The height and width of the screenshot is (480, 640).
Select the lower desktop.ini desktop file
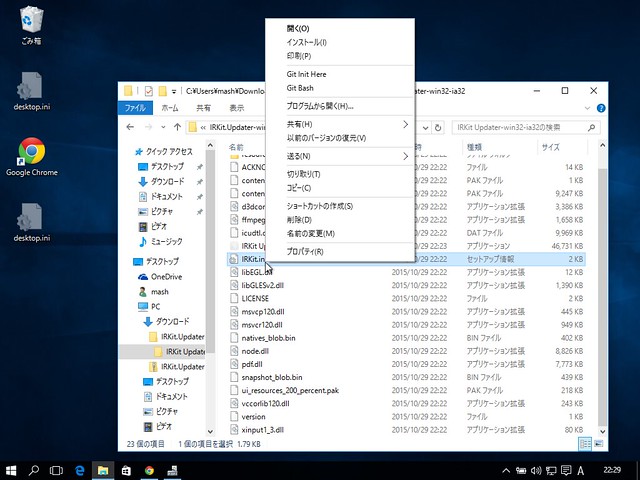[31, 222]
